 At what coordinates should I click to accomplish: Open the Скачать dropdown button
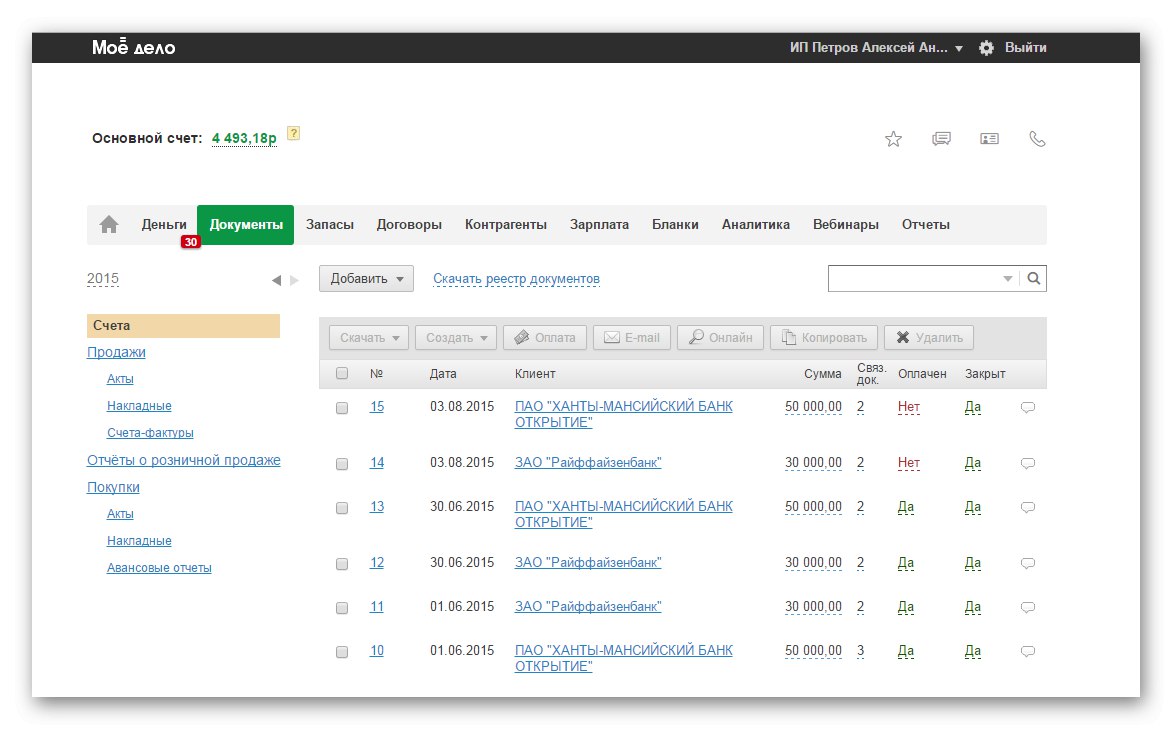(x=369, y=338)
